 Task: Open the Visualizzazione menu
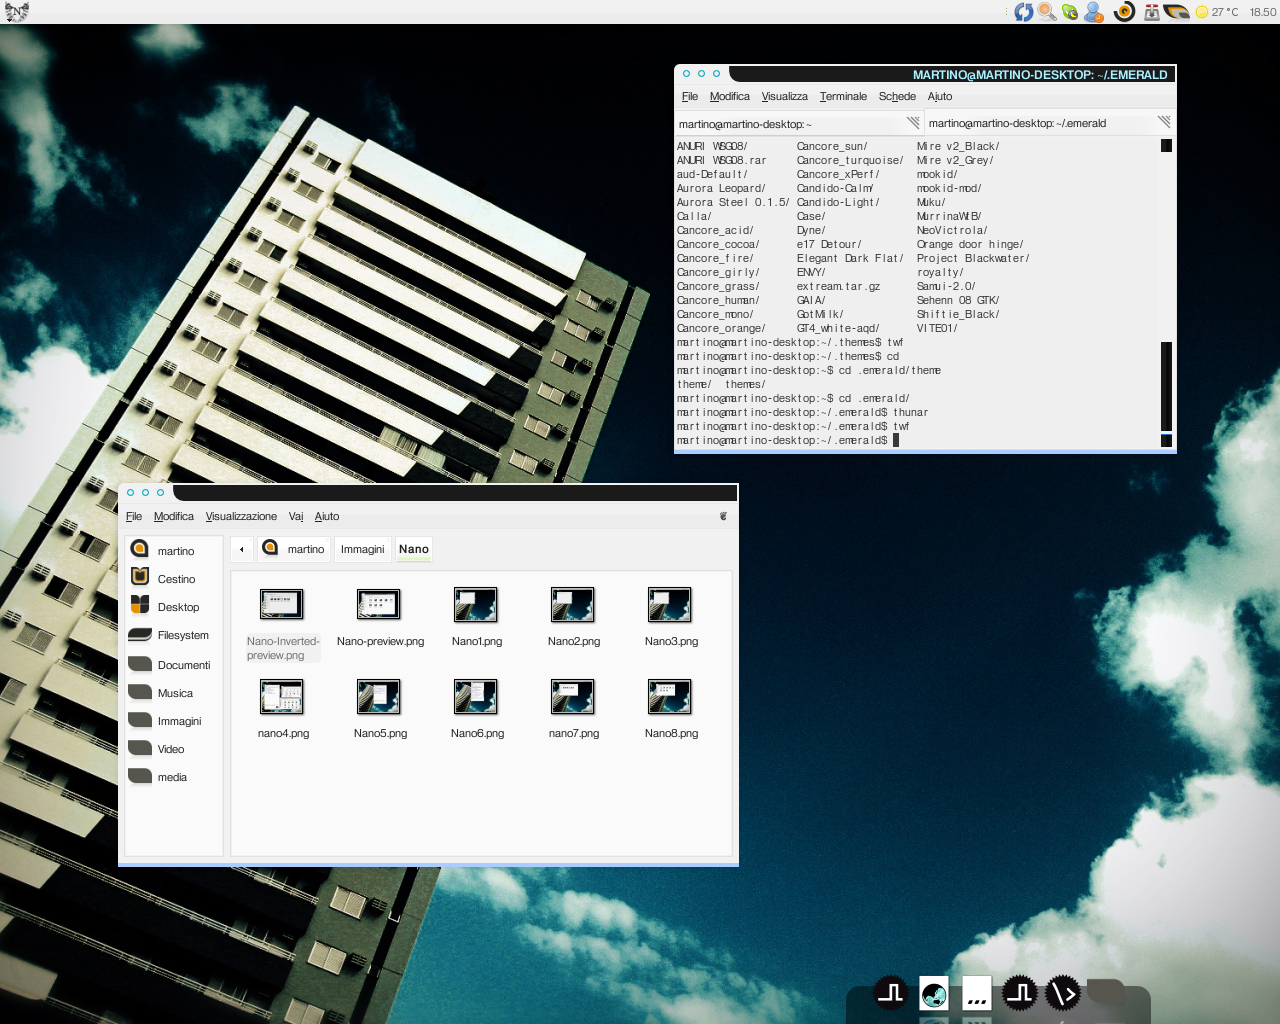click(241, 516)
